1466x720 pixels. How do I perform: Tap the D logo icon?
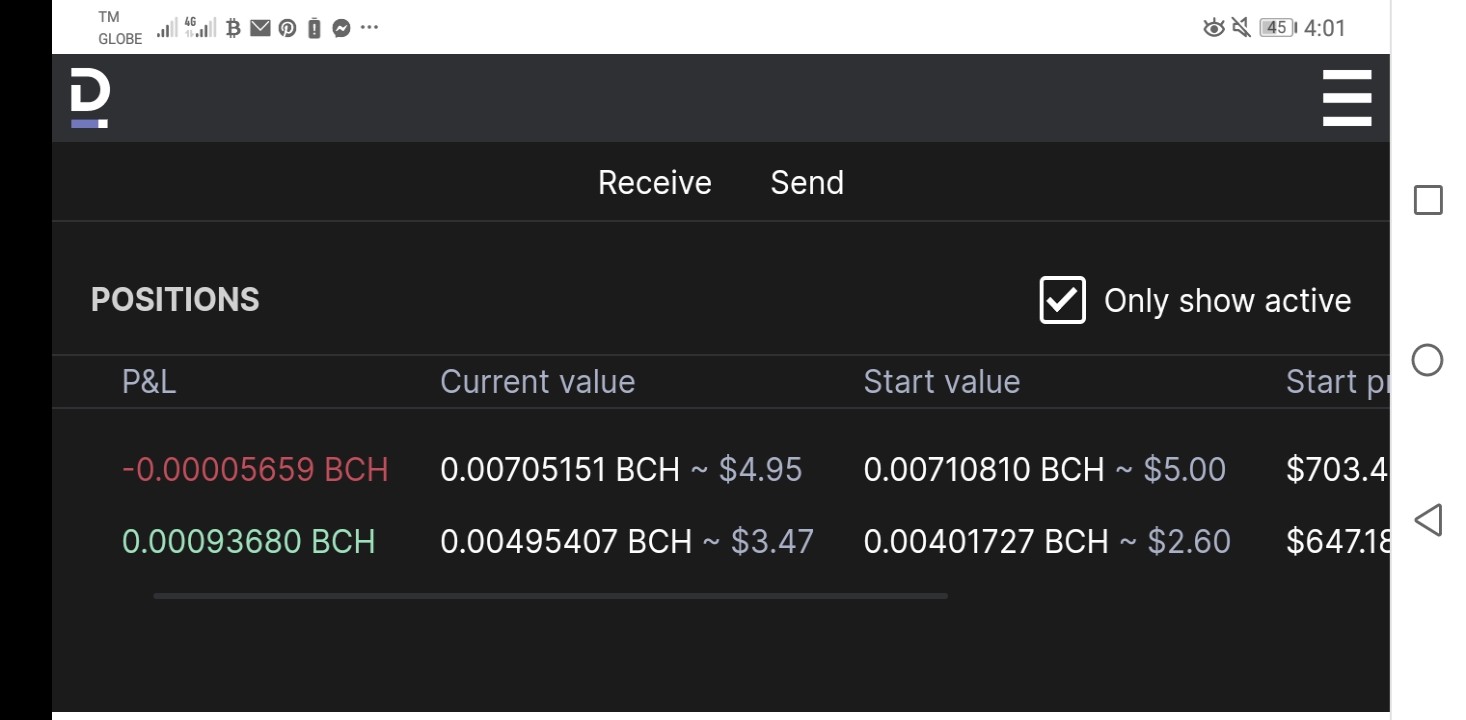90,99
